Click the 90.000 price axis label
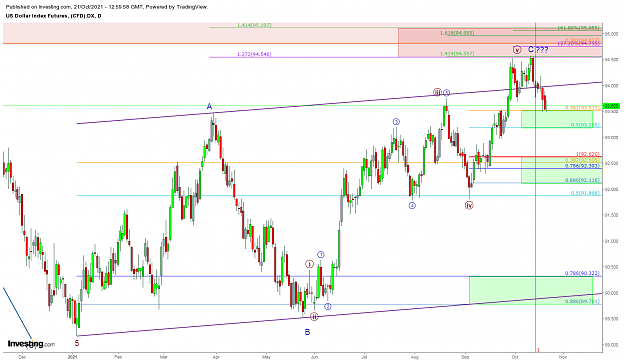Viewport: 625px width, 362px height. click(611, 293)
